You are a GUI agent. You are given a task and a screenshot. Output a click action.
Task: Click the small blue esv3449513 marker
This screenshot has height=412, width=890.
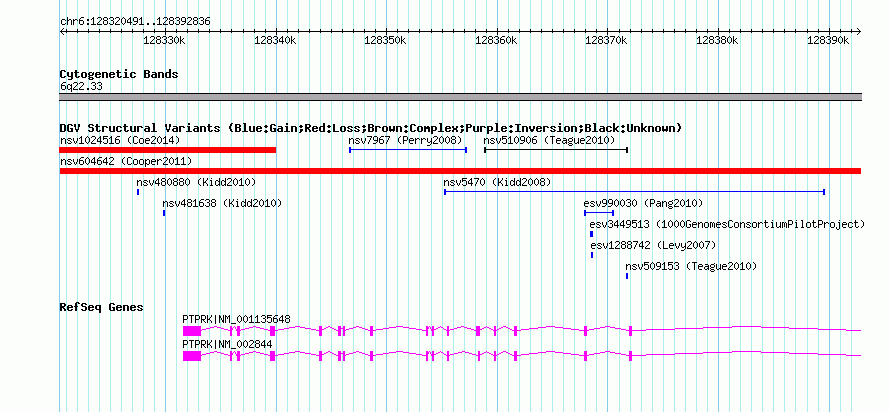(591, 234)
